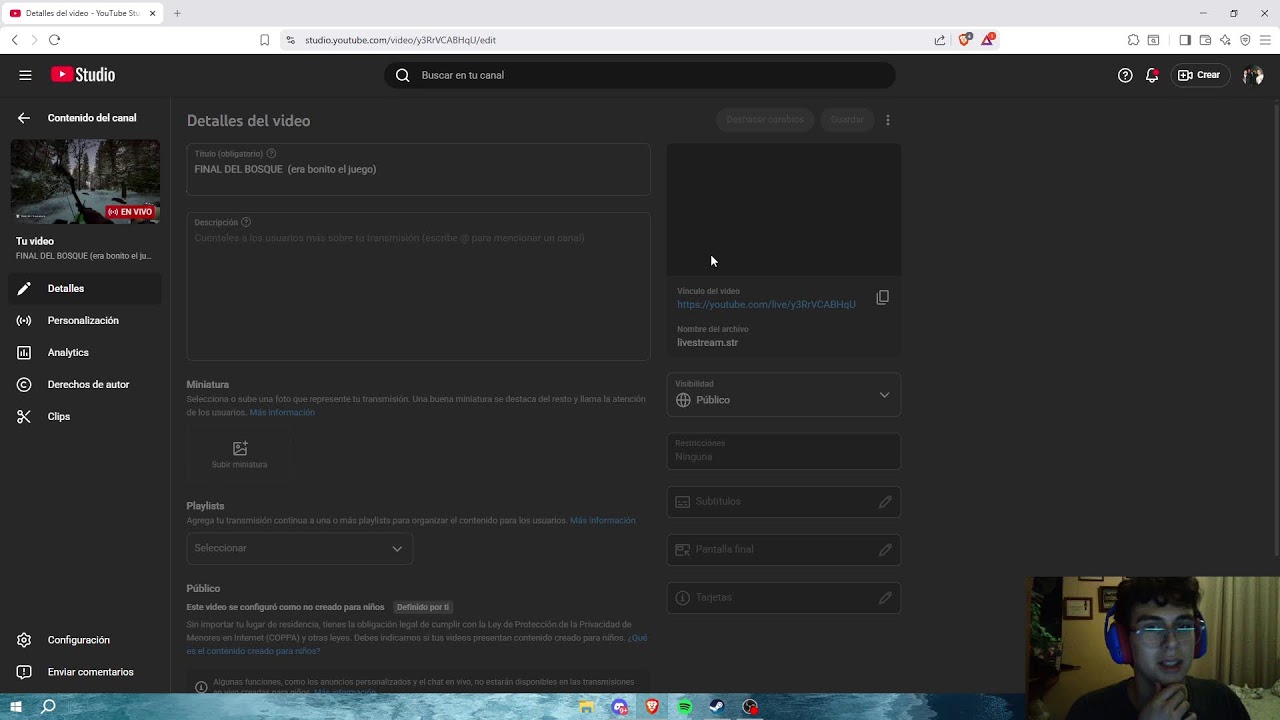Open the YouTube Studio hamburger menu
Screen dimensions: 1280x720
point(25,75)
